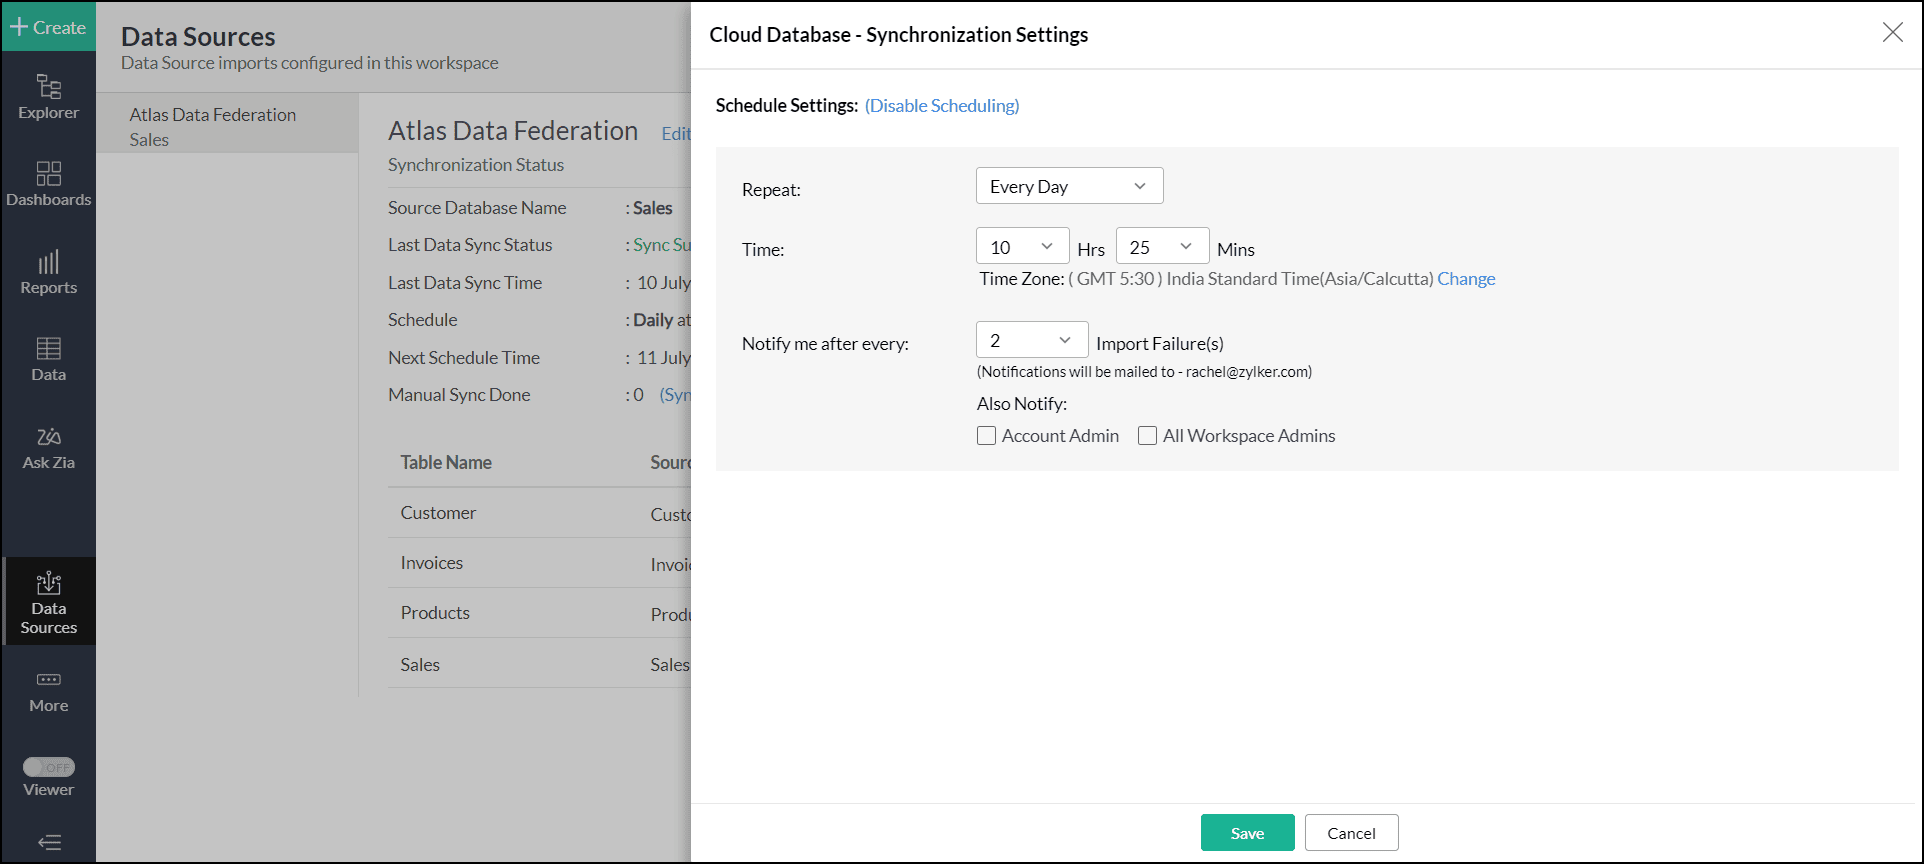The width and height of the screenshot is (1924, 864).
Task: Open the Hrs dropdown showing 10
Action: point(1021,247)
